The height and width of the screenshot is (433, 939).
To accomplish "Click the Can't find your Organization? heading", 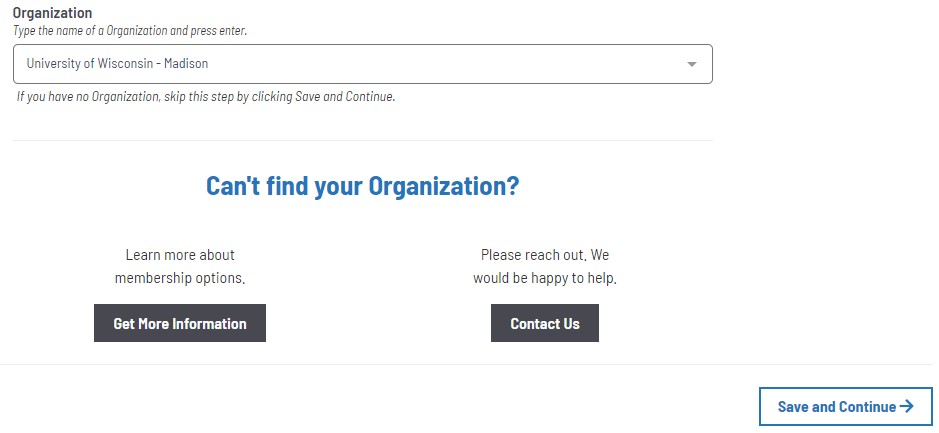I will 363,186.
